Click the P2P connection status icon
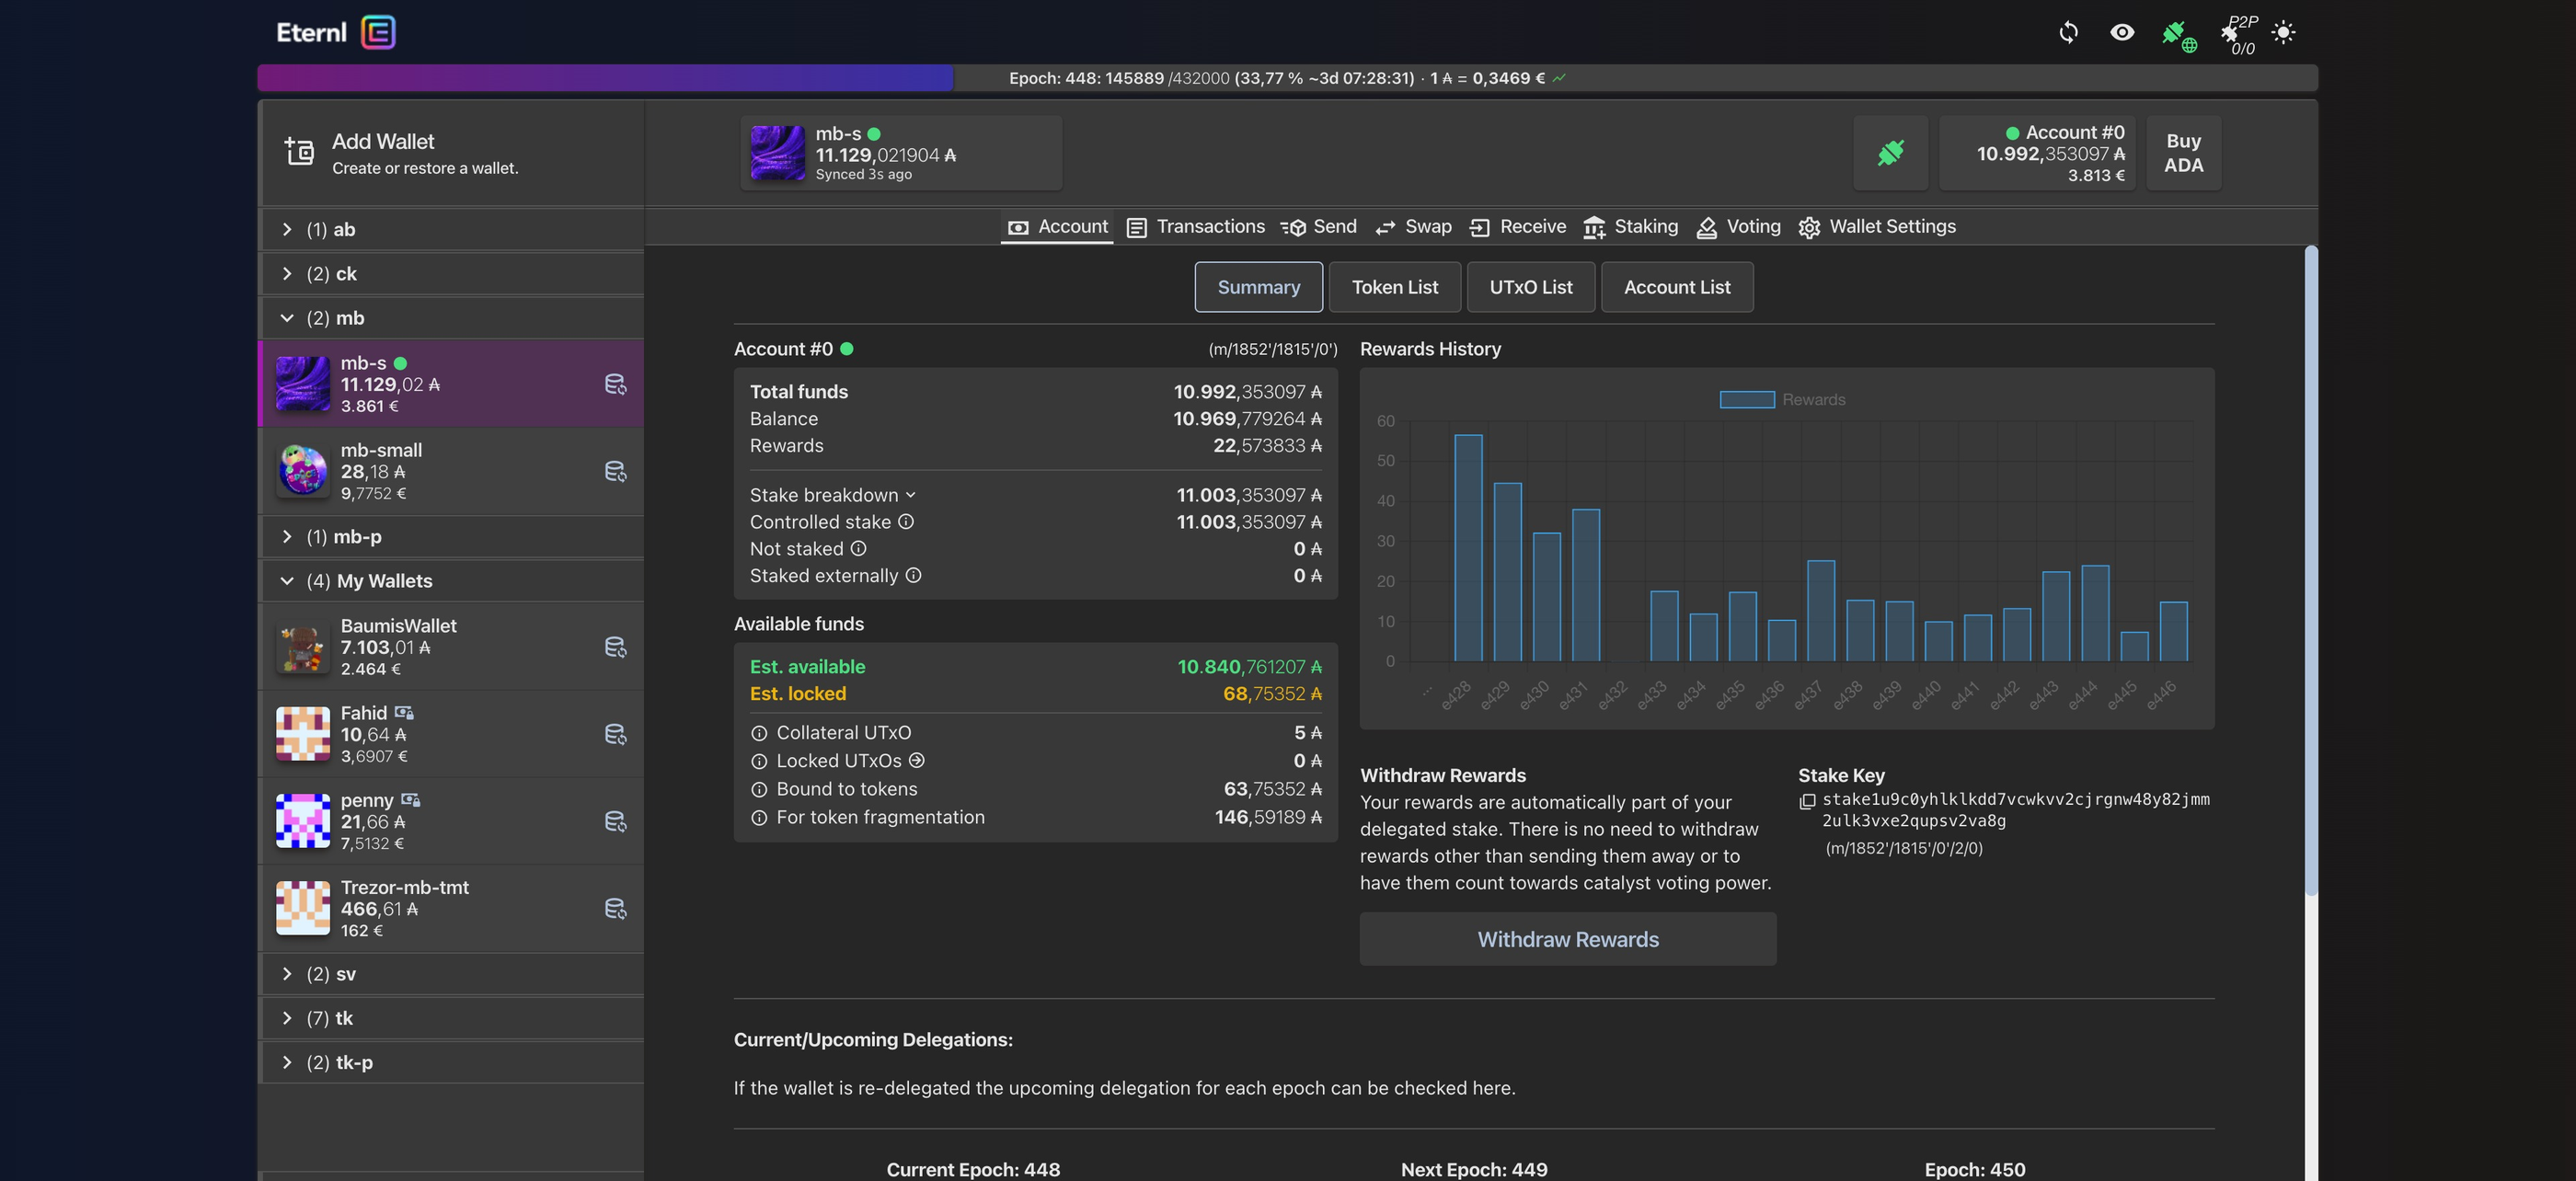2576x1181 pixels. tap(2231, 35)
